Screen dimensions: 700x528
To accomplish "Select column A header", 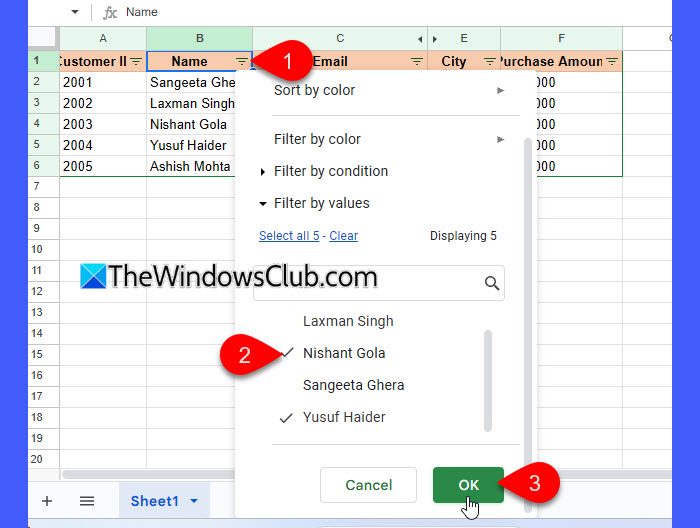I will tap(103, 38).
